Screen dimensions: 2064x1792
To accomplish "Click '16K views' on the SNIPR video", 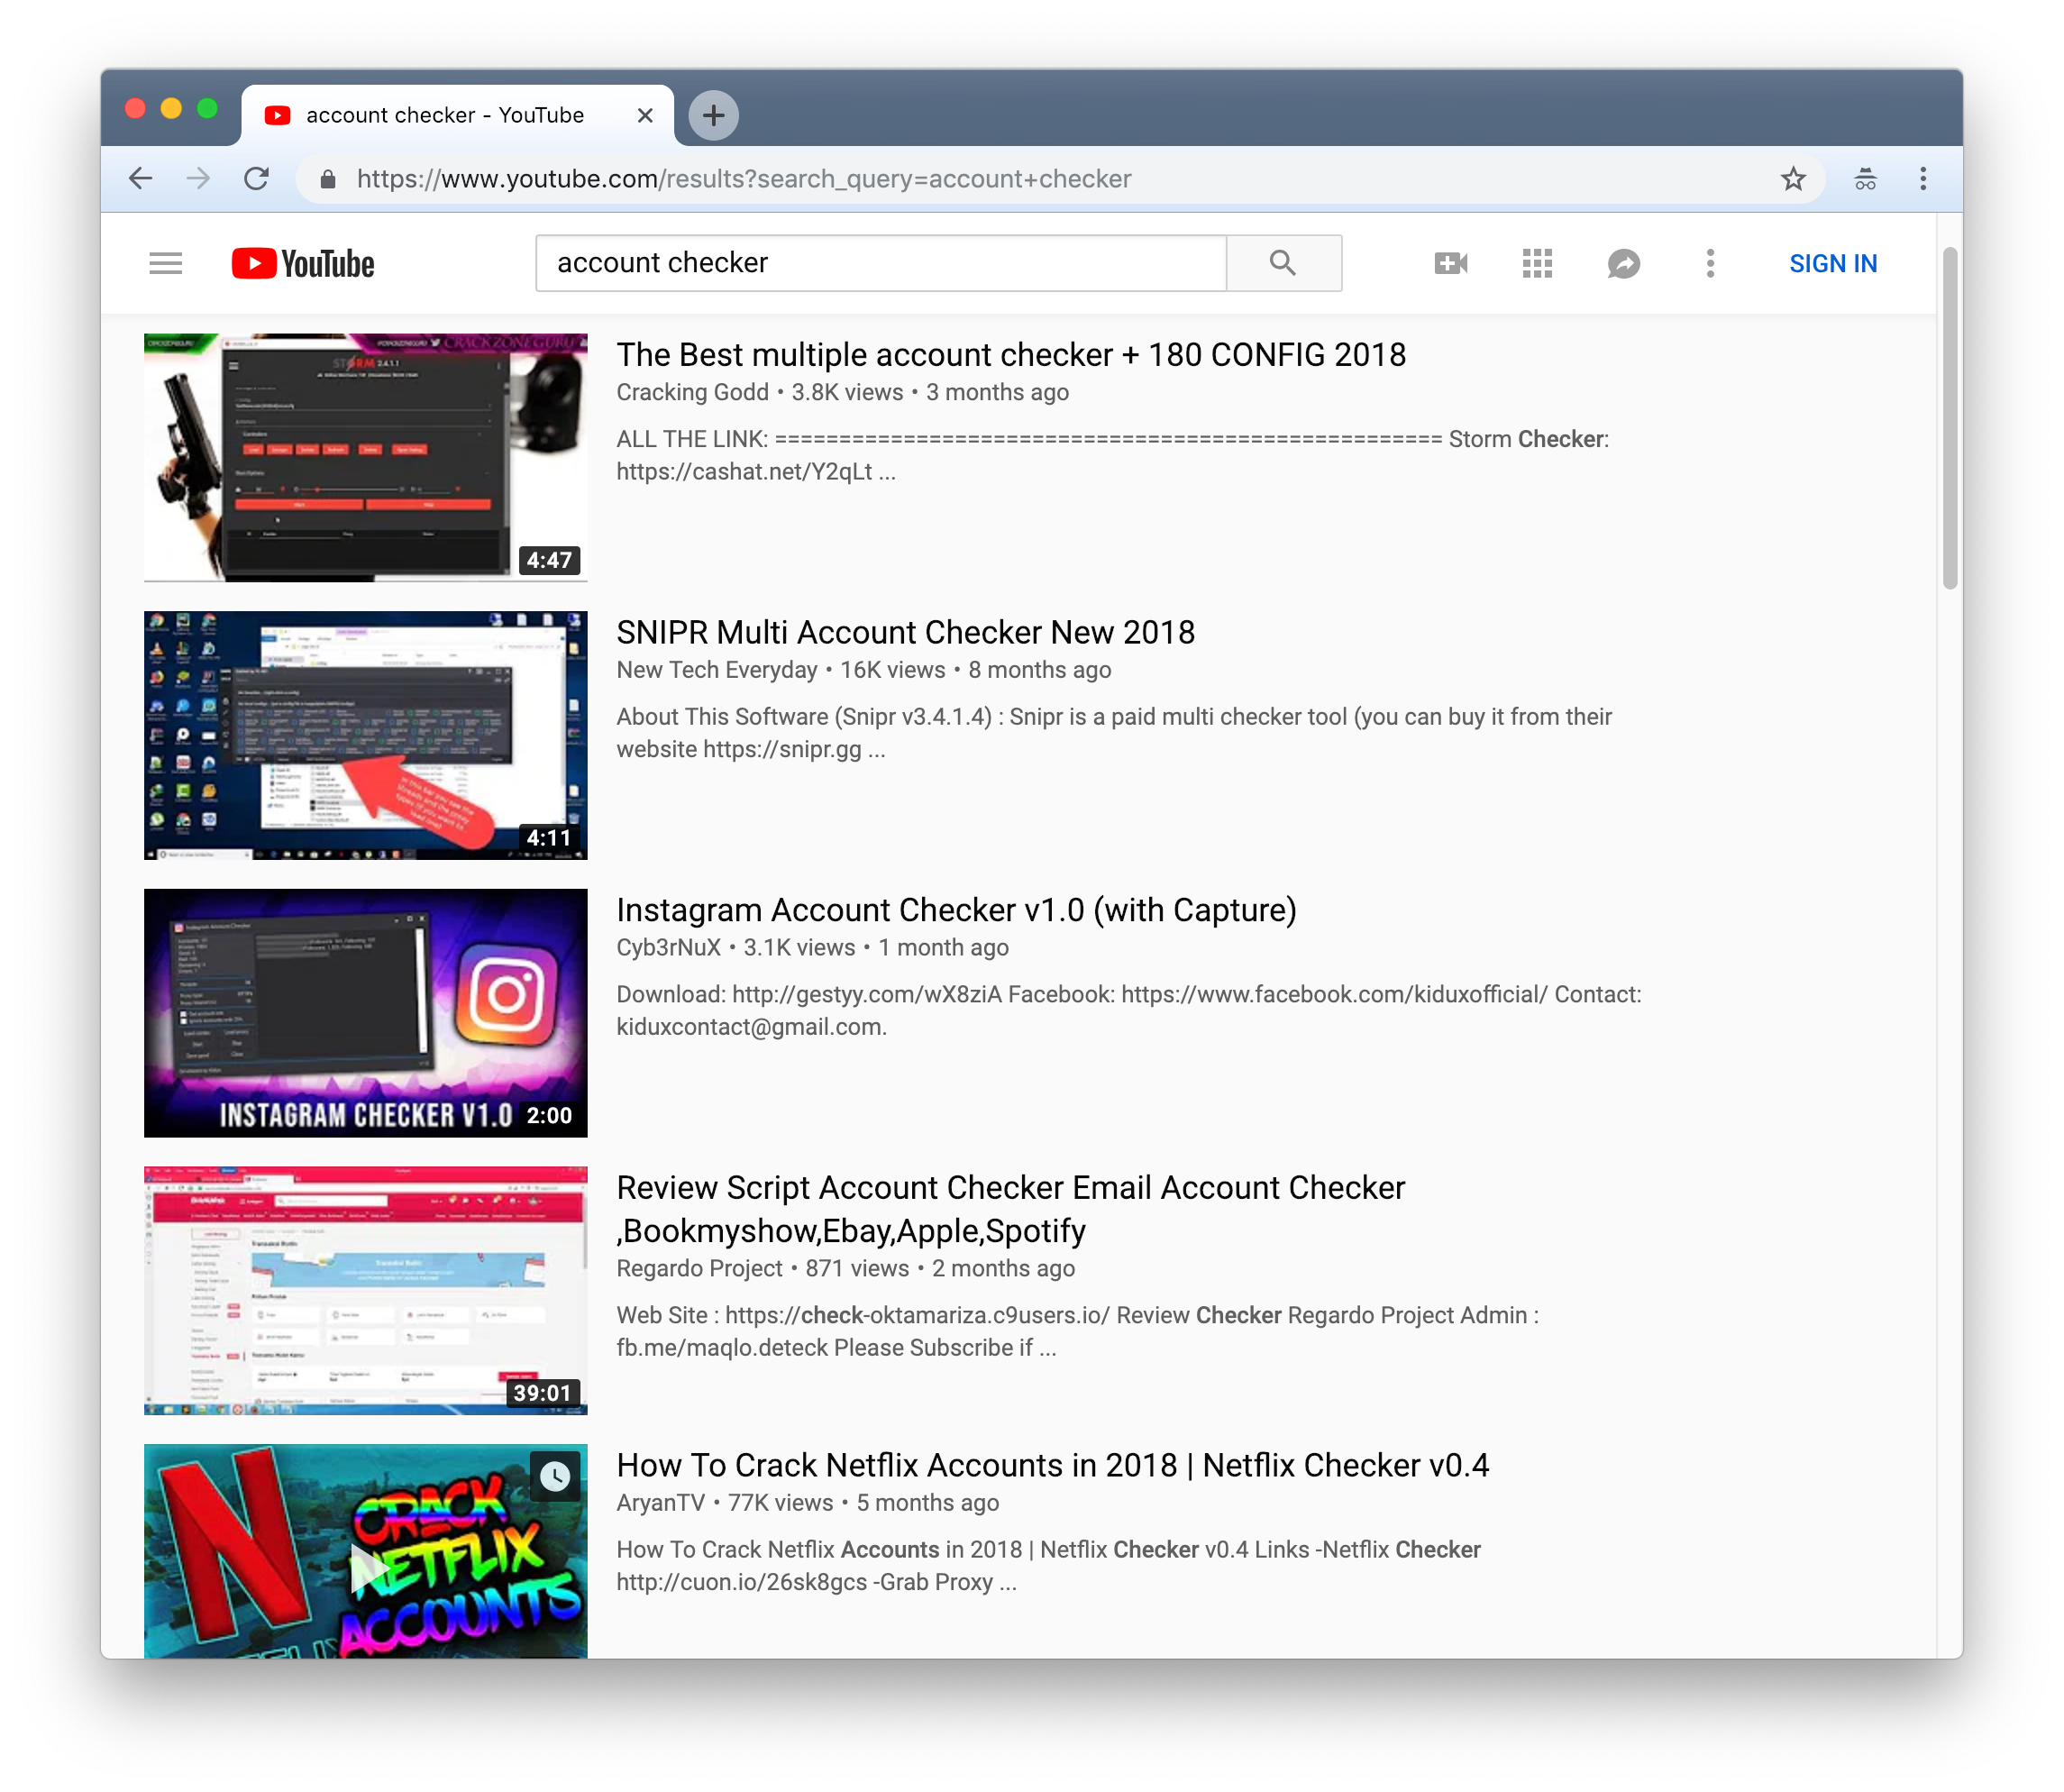I will tap(892, 670).
